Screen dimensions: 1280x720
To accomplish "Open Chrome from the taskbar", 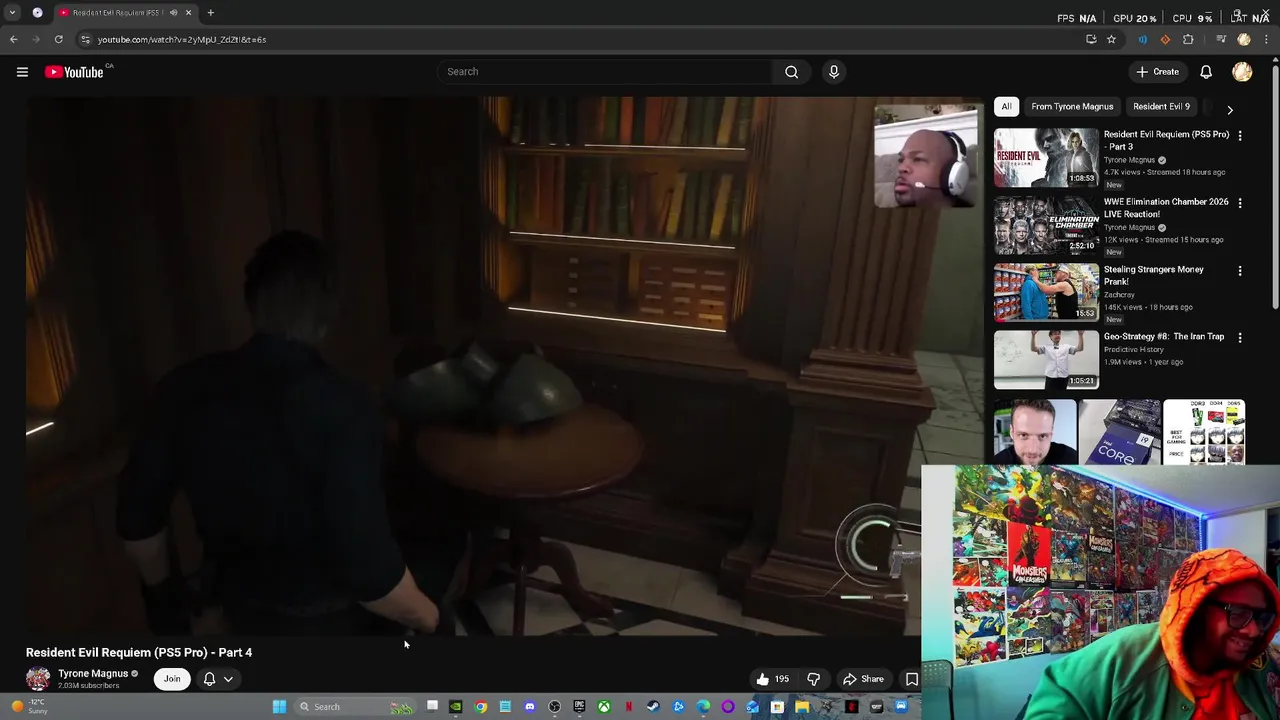I will coord(480,707).
